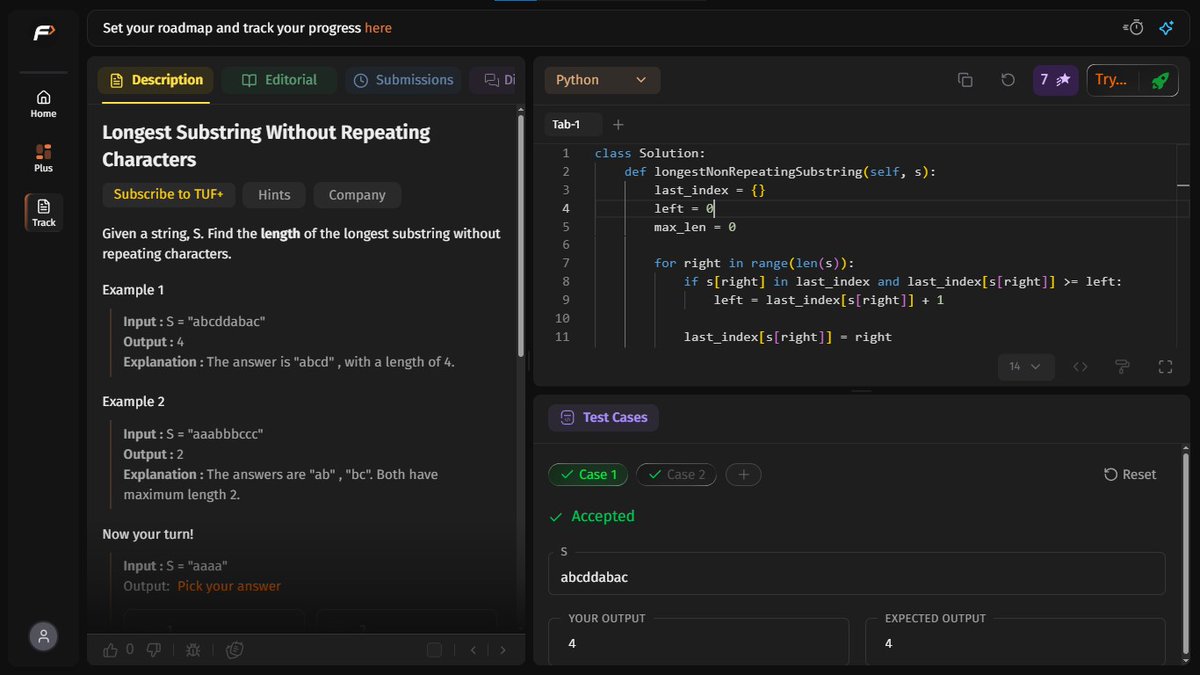Reset the test cases
The height and width of the screenshot is (675, 1200).
[1130, 475]
